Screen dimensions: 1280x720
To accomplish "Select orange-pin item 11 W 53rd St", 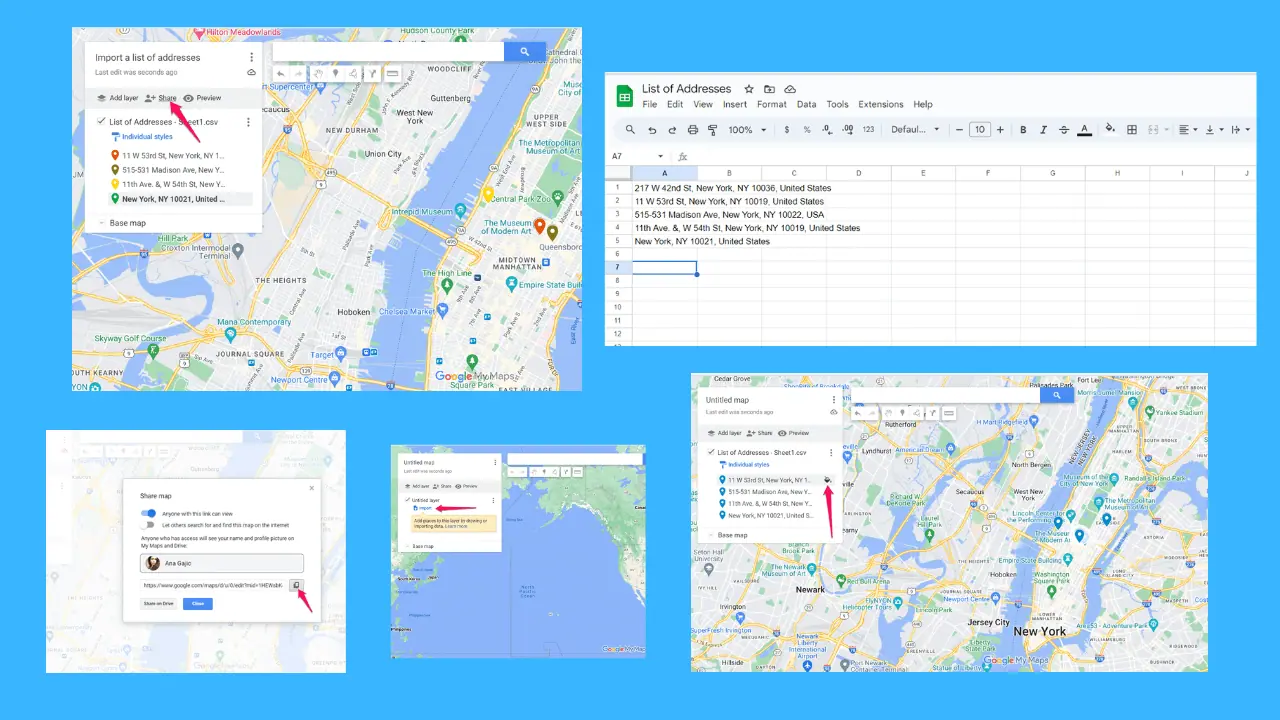I will (168, 156).
